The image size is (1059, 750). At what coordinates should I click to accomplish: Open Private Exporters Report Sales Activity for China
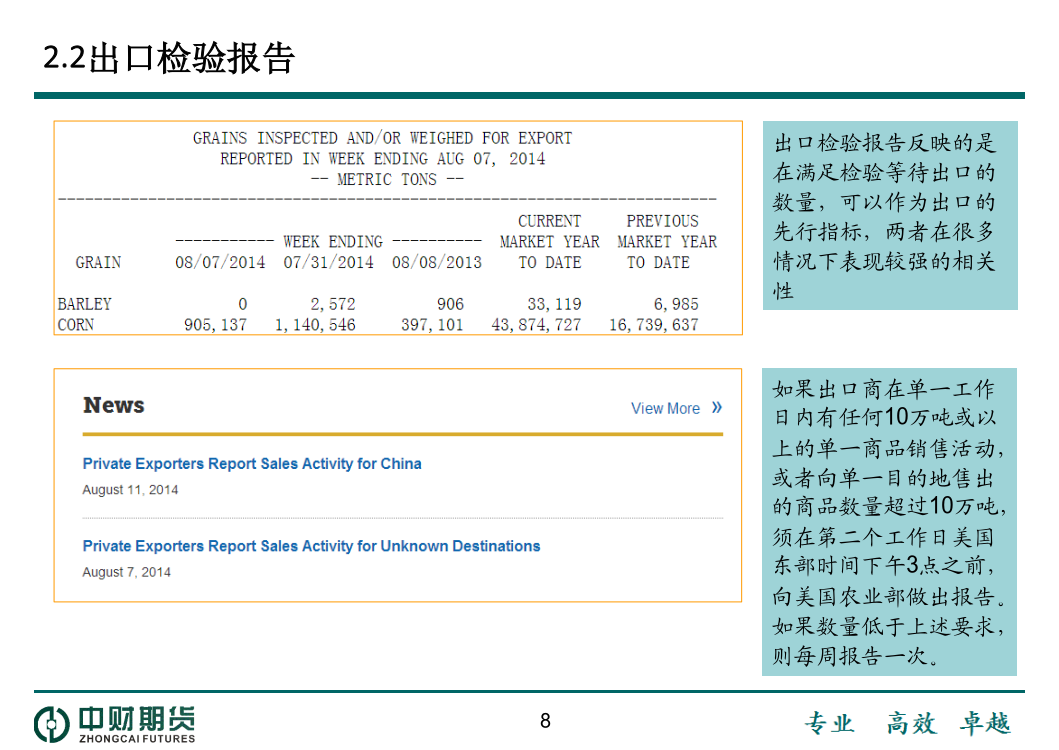click(x=252, y=464)
